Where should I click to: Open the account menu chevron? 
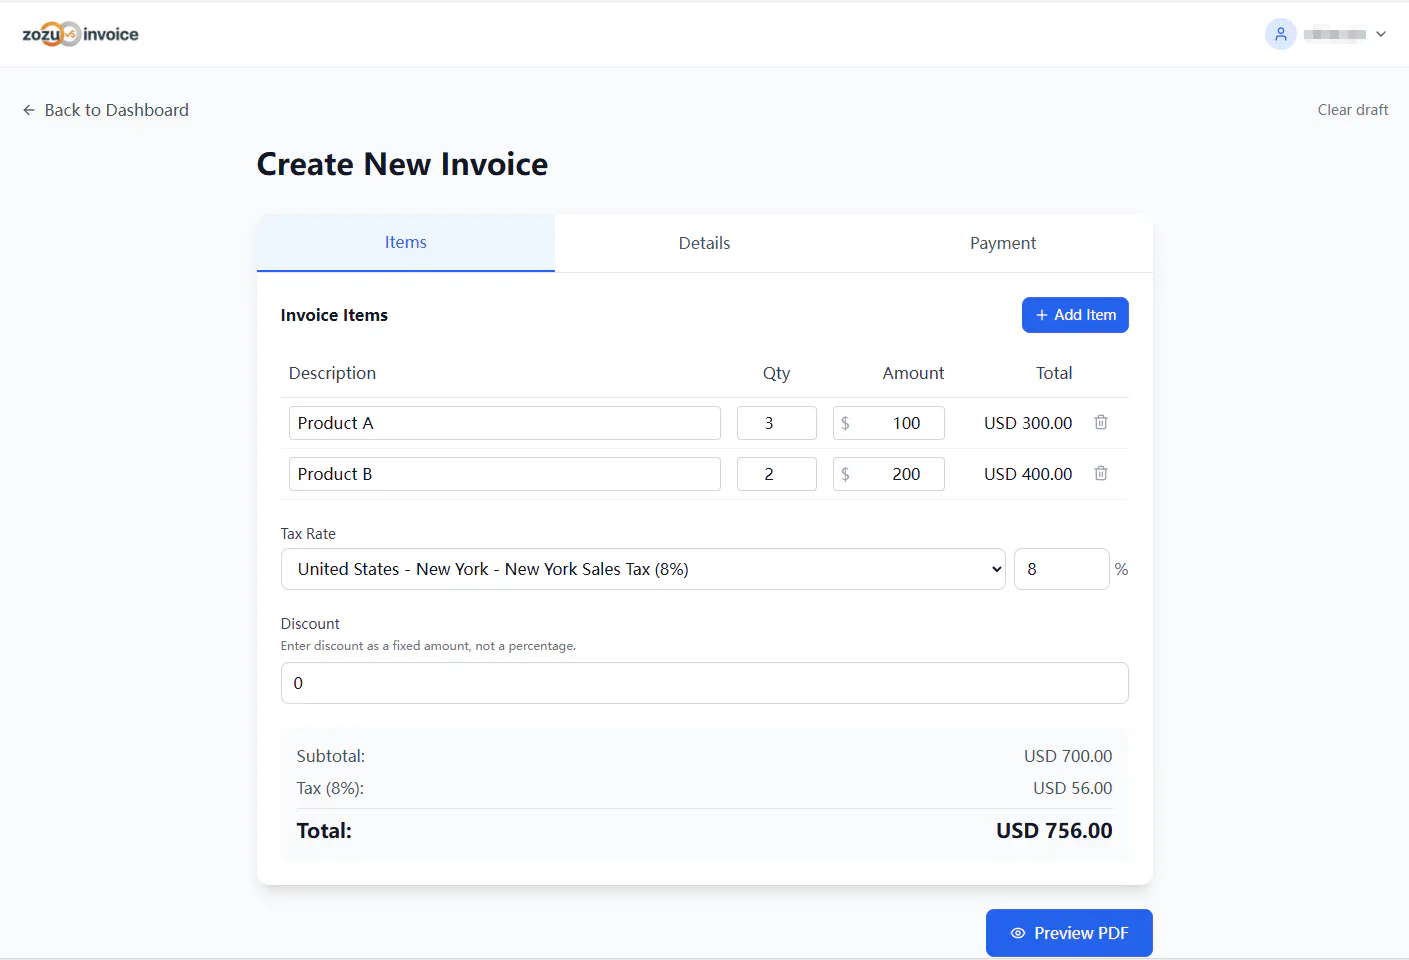pos(1380,34)
